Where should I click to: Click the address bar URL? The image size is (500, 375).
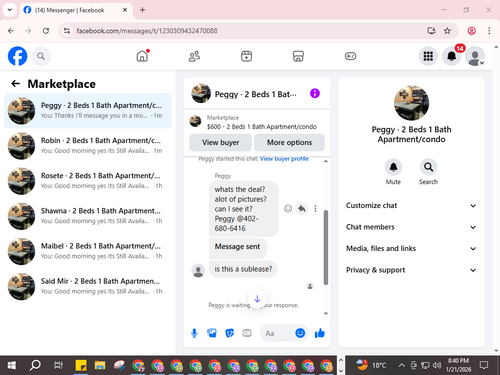147,31
